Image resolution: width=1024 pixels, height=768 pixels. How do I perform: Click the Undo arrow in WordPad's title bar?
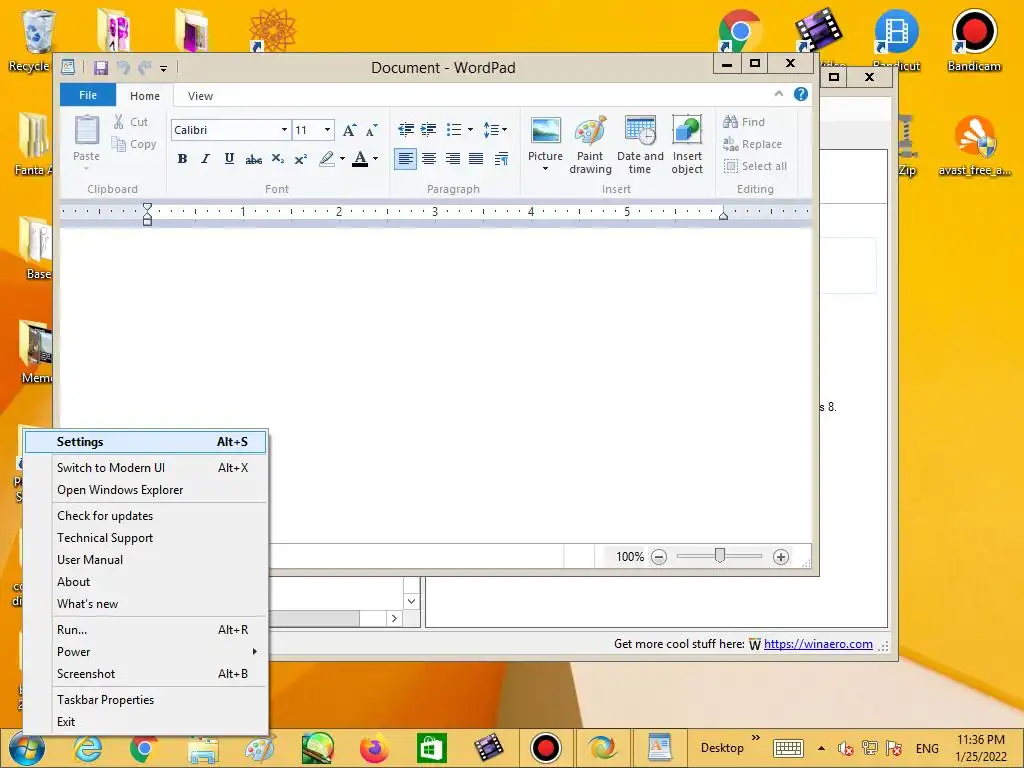coord(123,68)
